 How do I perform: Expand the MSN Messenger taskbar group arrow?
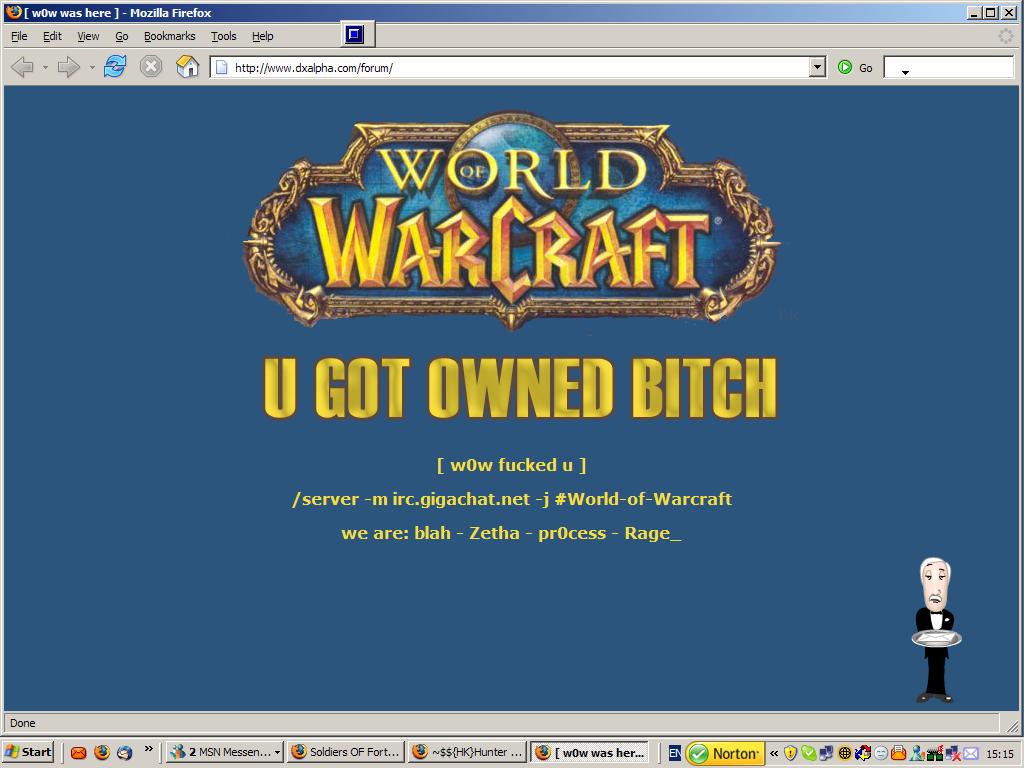[x=277, y=752]
